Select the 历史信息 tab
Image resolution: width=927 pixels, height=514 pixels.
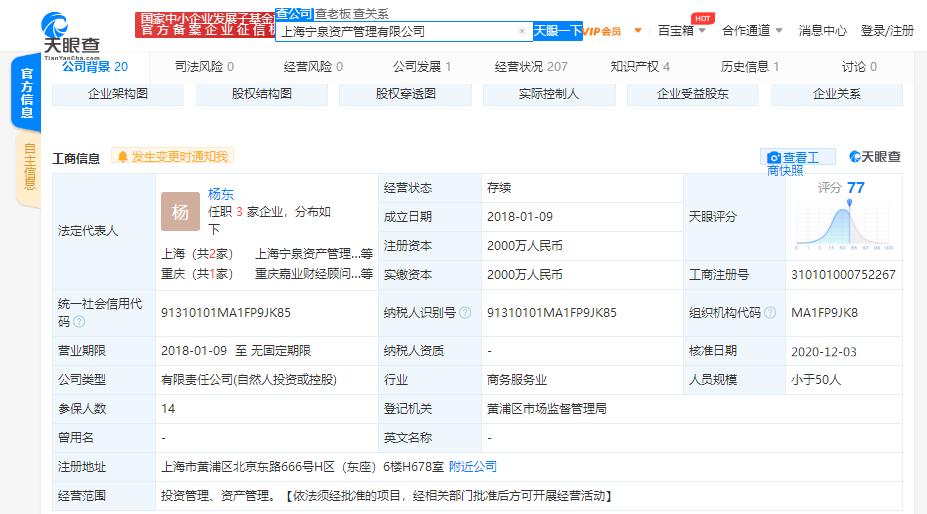tap(750, 67)
